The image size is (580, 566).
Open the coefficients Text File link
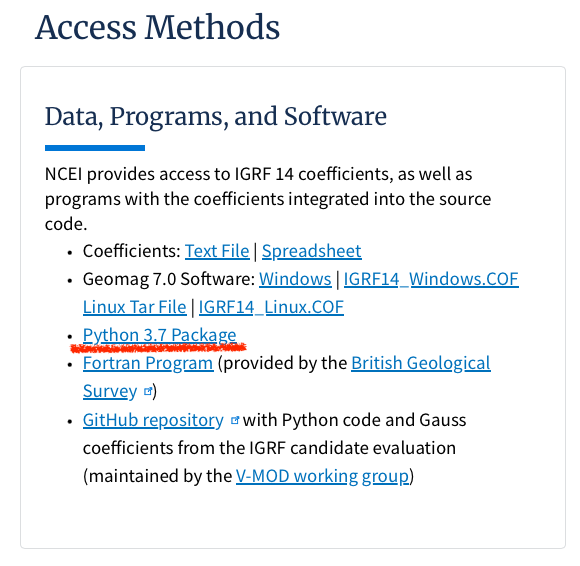point(217,251)
